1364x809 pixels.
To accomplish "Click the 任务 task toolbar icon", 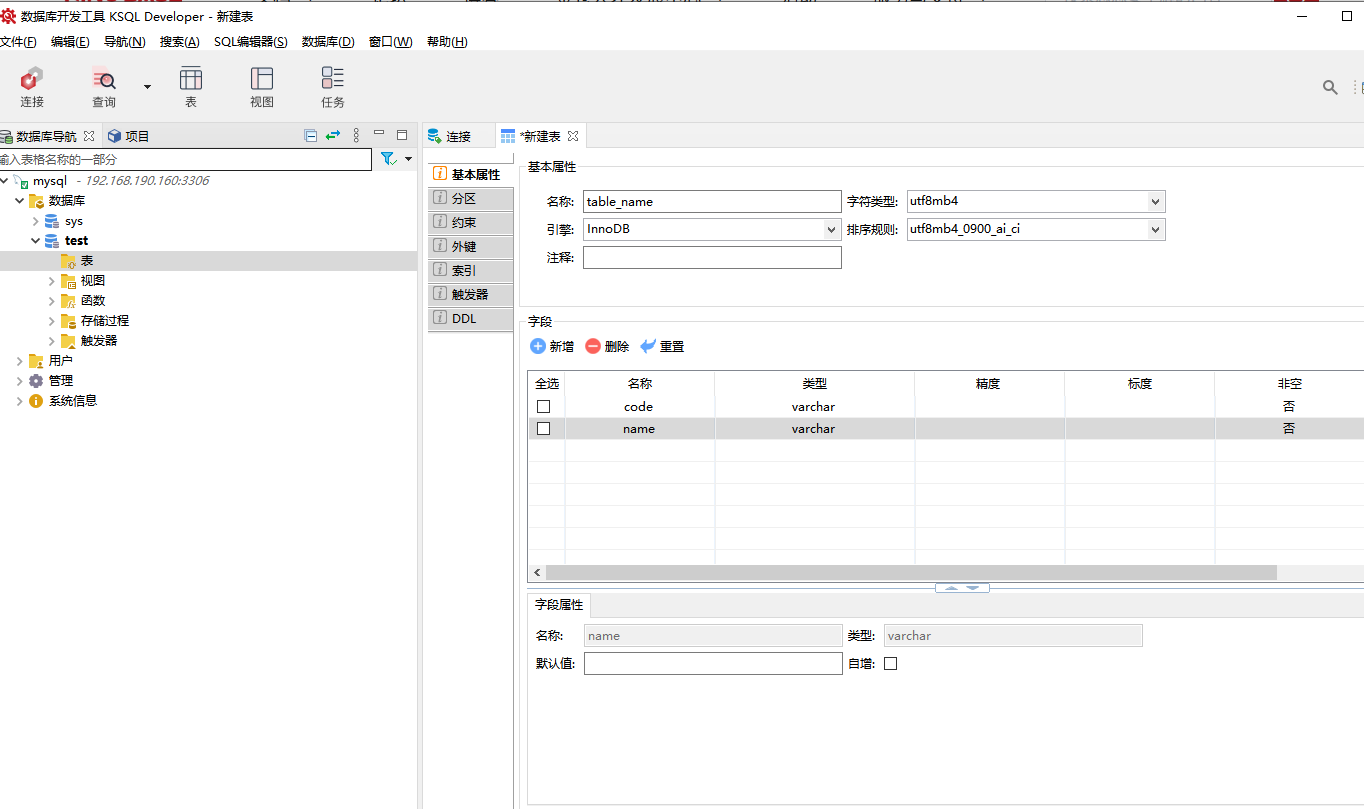I will [x=333, y=86].
